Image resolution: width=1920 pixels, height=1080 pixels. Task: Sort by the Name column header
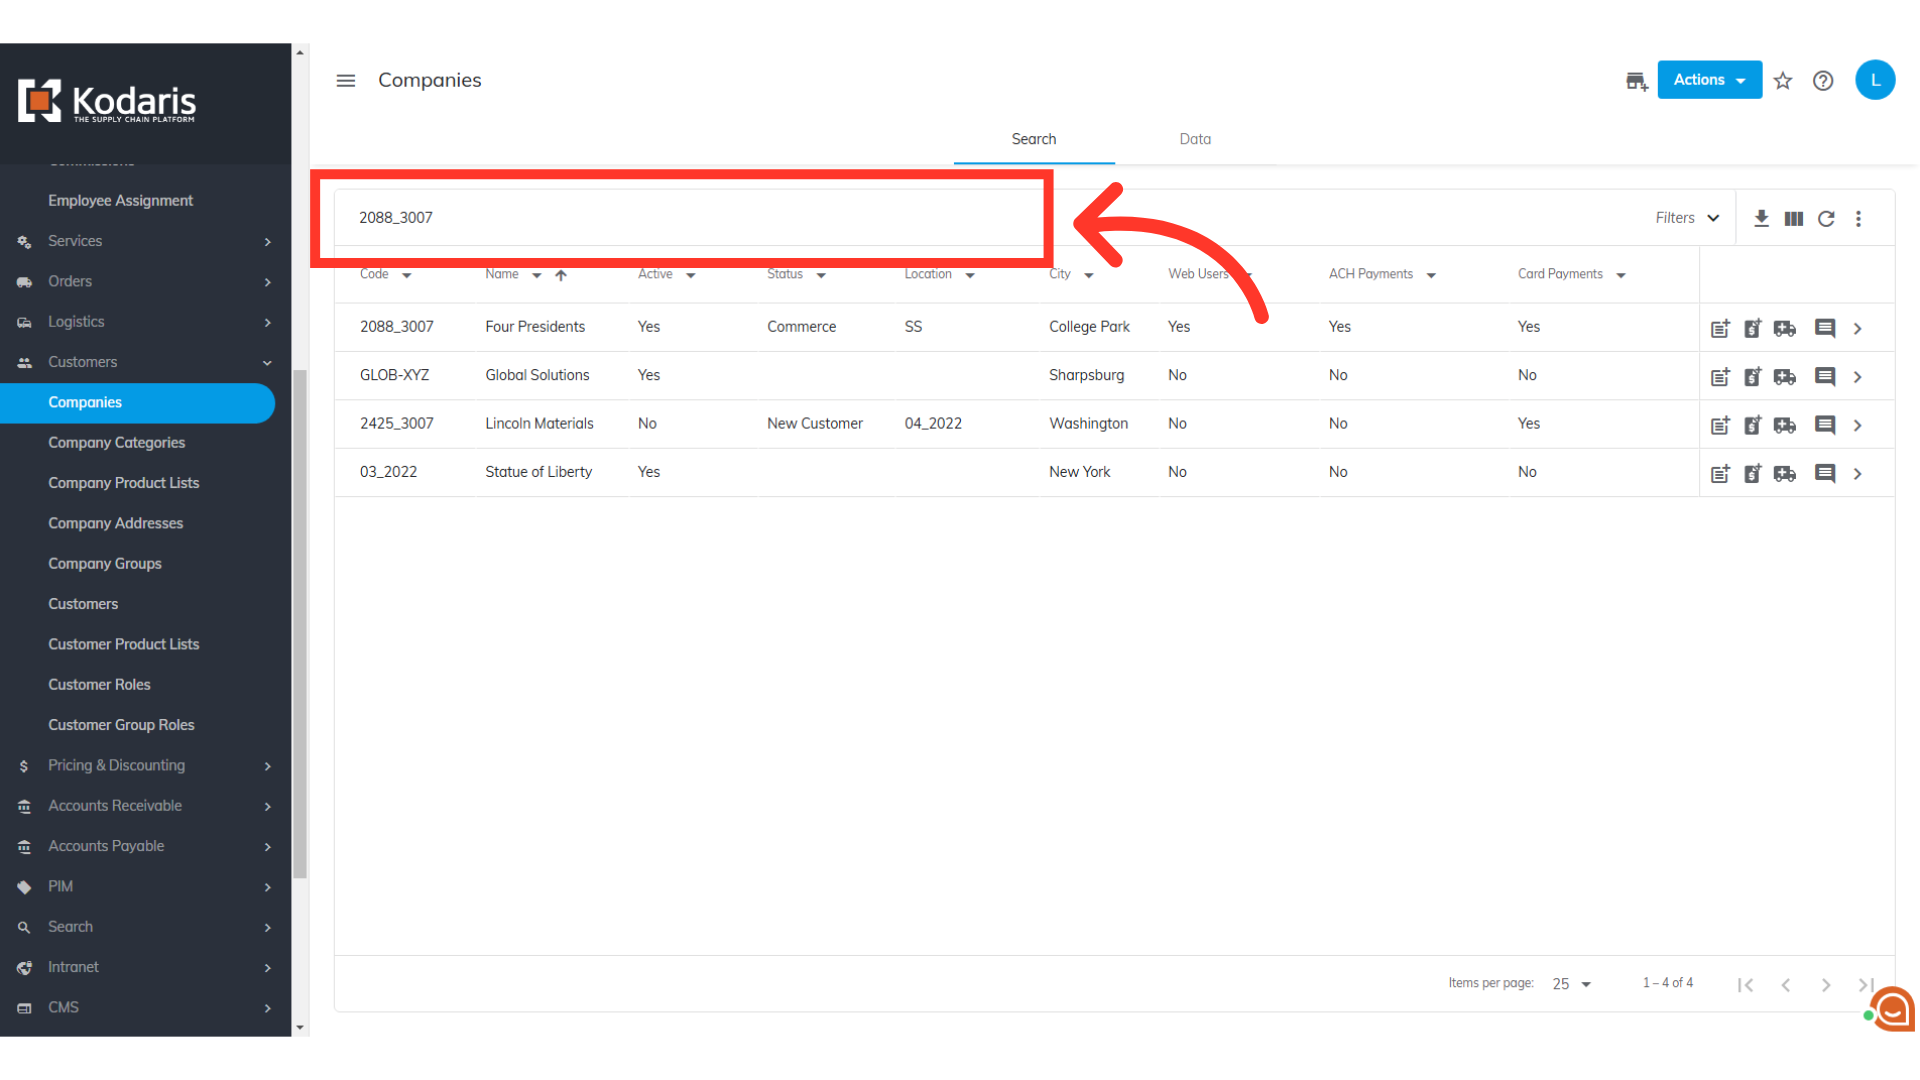click(x=502, y=274)
